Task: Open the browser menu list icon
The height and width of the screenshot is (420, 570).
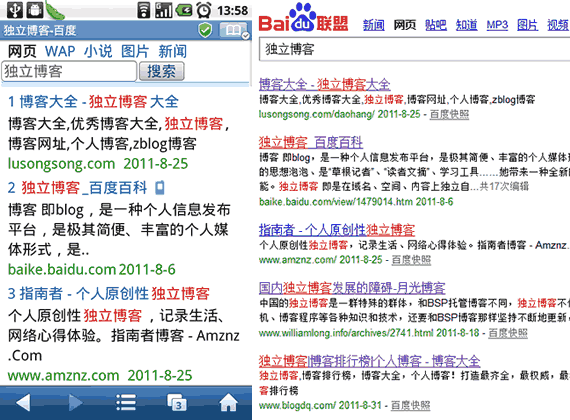Action: (126, 403)
